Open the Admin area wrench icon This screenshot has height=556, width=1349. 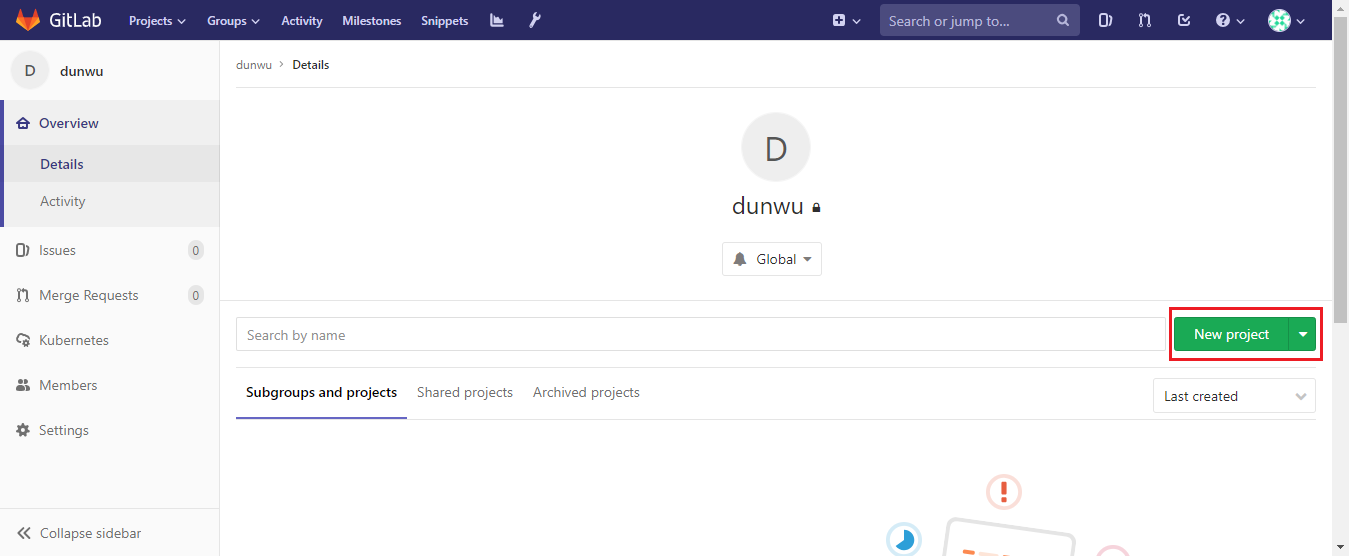[535, 20]
